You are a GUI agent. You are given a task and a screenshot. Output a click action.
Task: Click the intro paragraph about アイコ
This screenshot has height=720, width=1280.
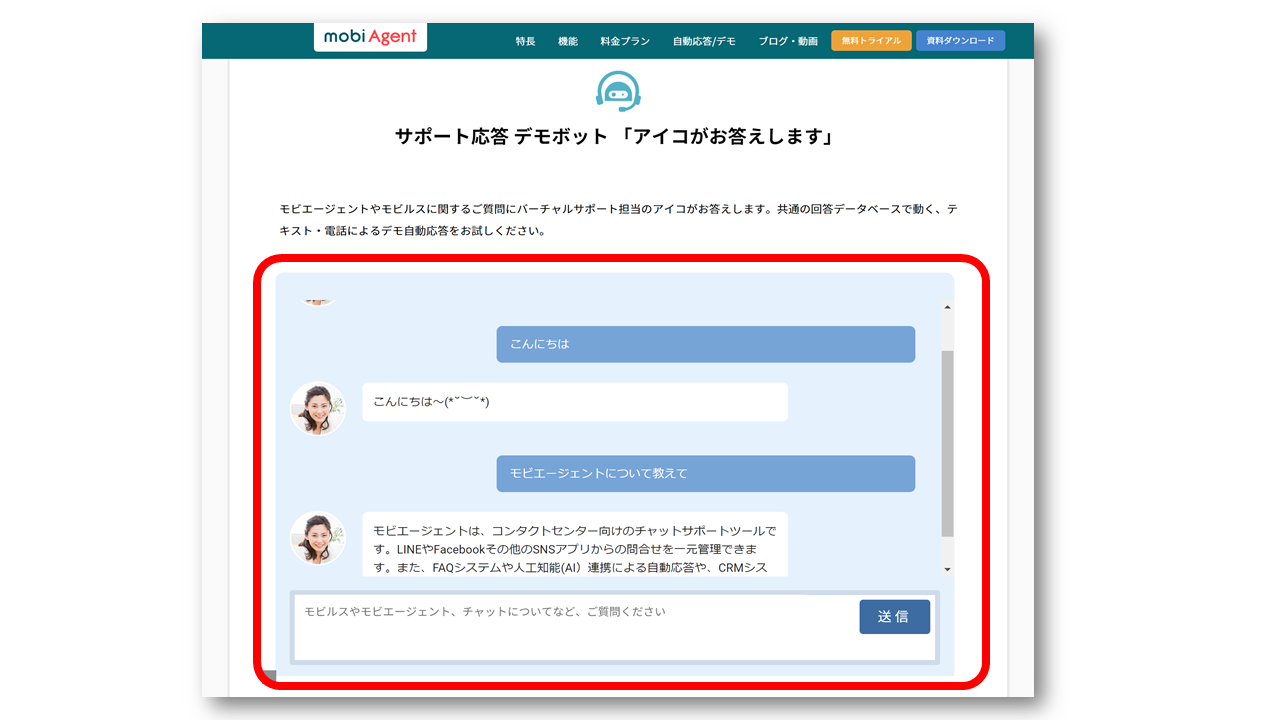619,220
